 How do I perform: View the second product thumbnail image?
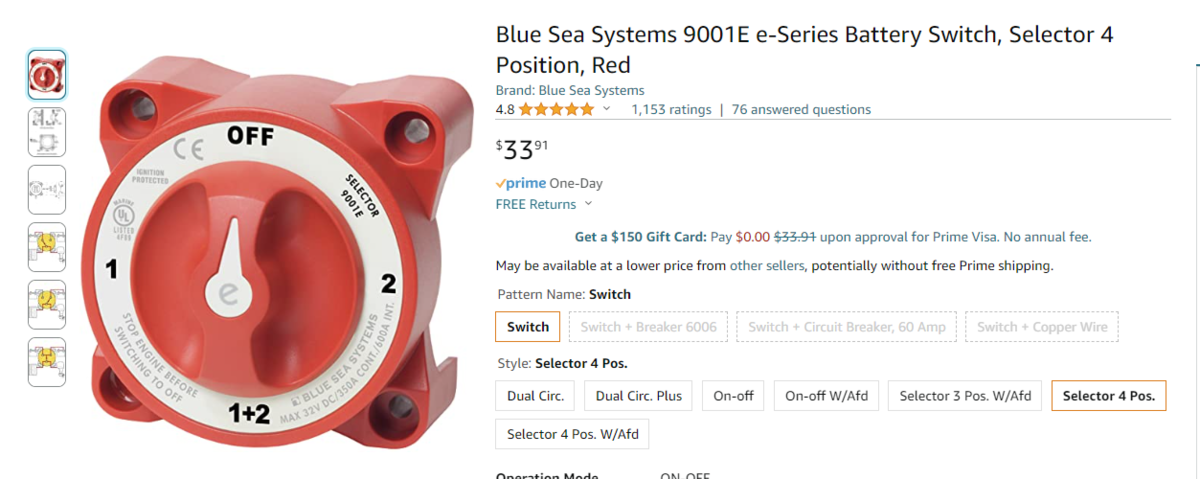pos(46,132)
